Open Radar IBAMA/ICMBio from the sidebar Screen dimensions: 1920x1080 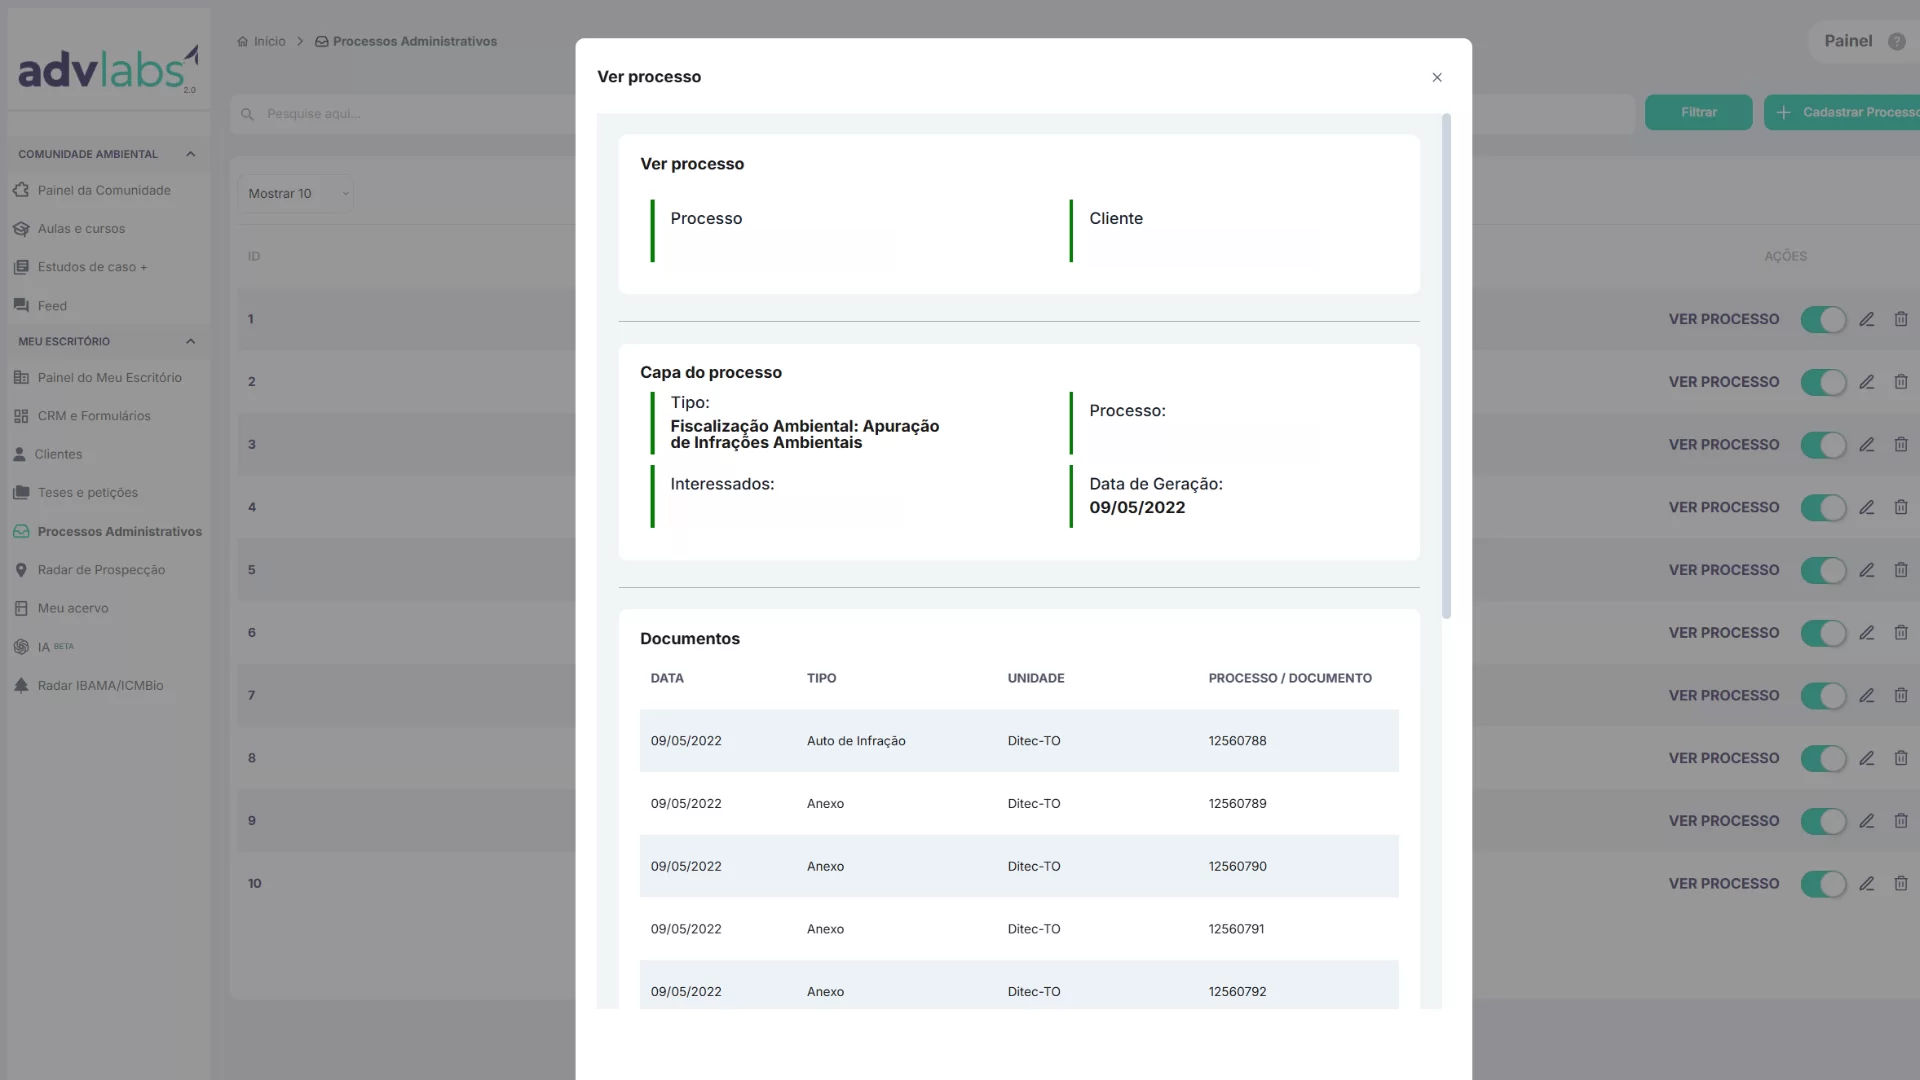[100, 685]
